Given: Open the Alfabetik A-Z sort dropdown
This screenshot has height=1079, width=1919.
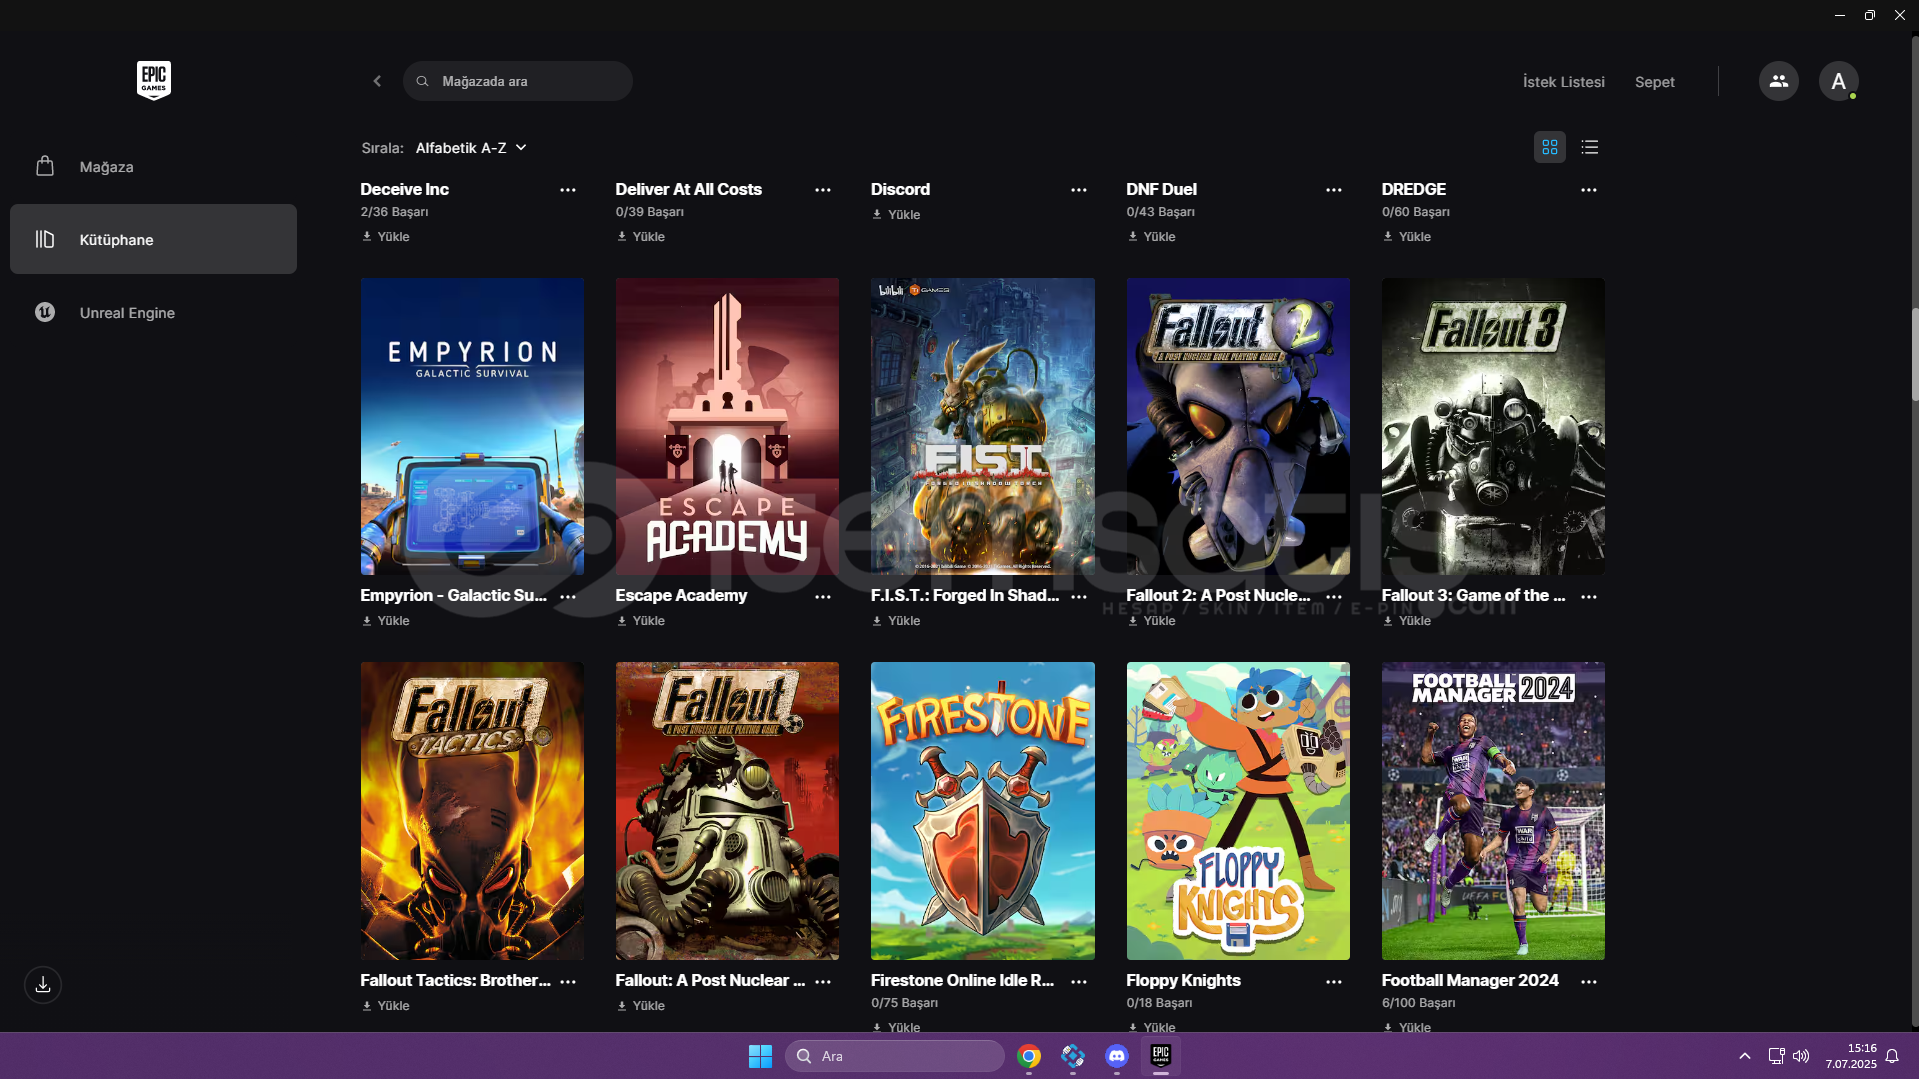Looking at the screenshot, I should pos(471,147).
